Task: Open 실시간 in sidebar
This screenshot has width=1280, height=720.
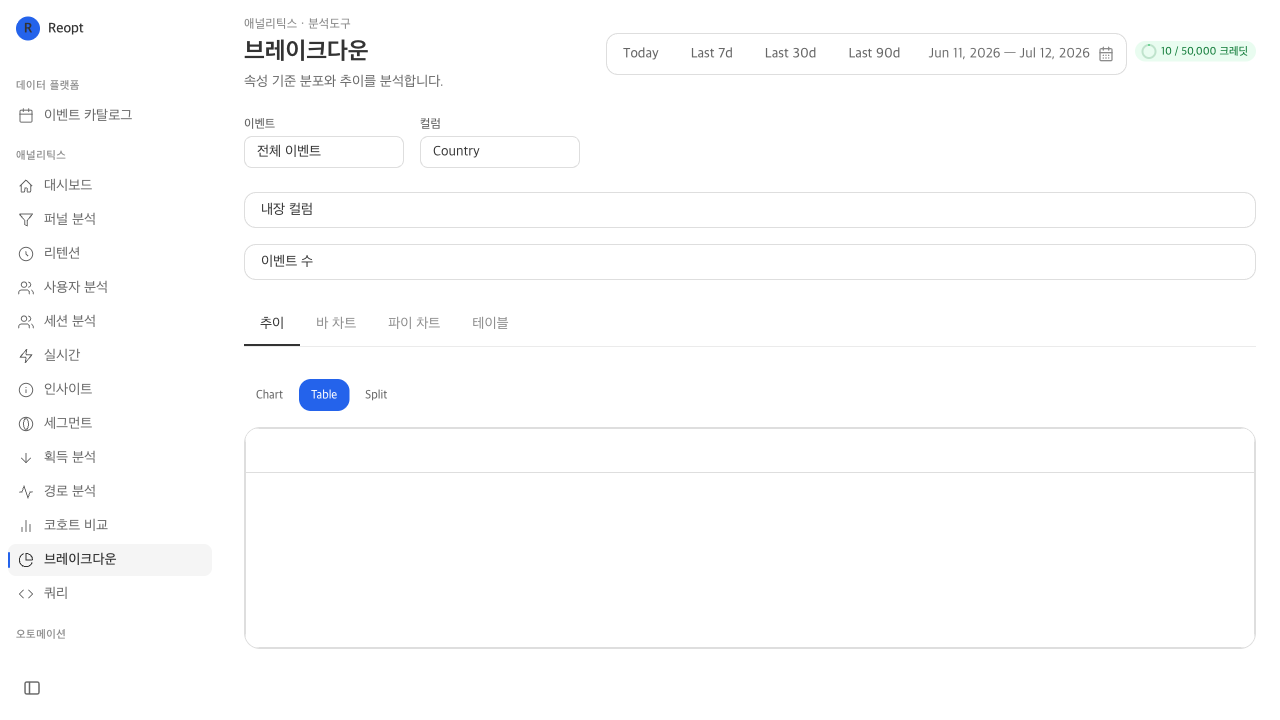Action: pyautogui.click(x=109, y=356)
